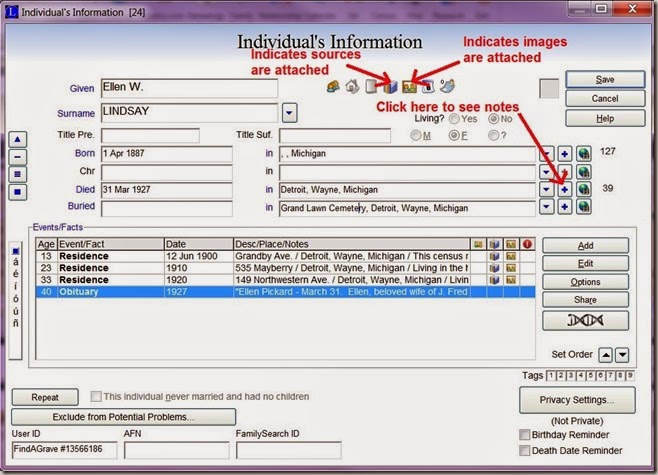Open Privacy Settings
This screenshot has height=475, width=658.
(x=577, y=400)
